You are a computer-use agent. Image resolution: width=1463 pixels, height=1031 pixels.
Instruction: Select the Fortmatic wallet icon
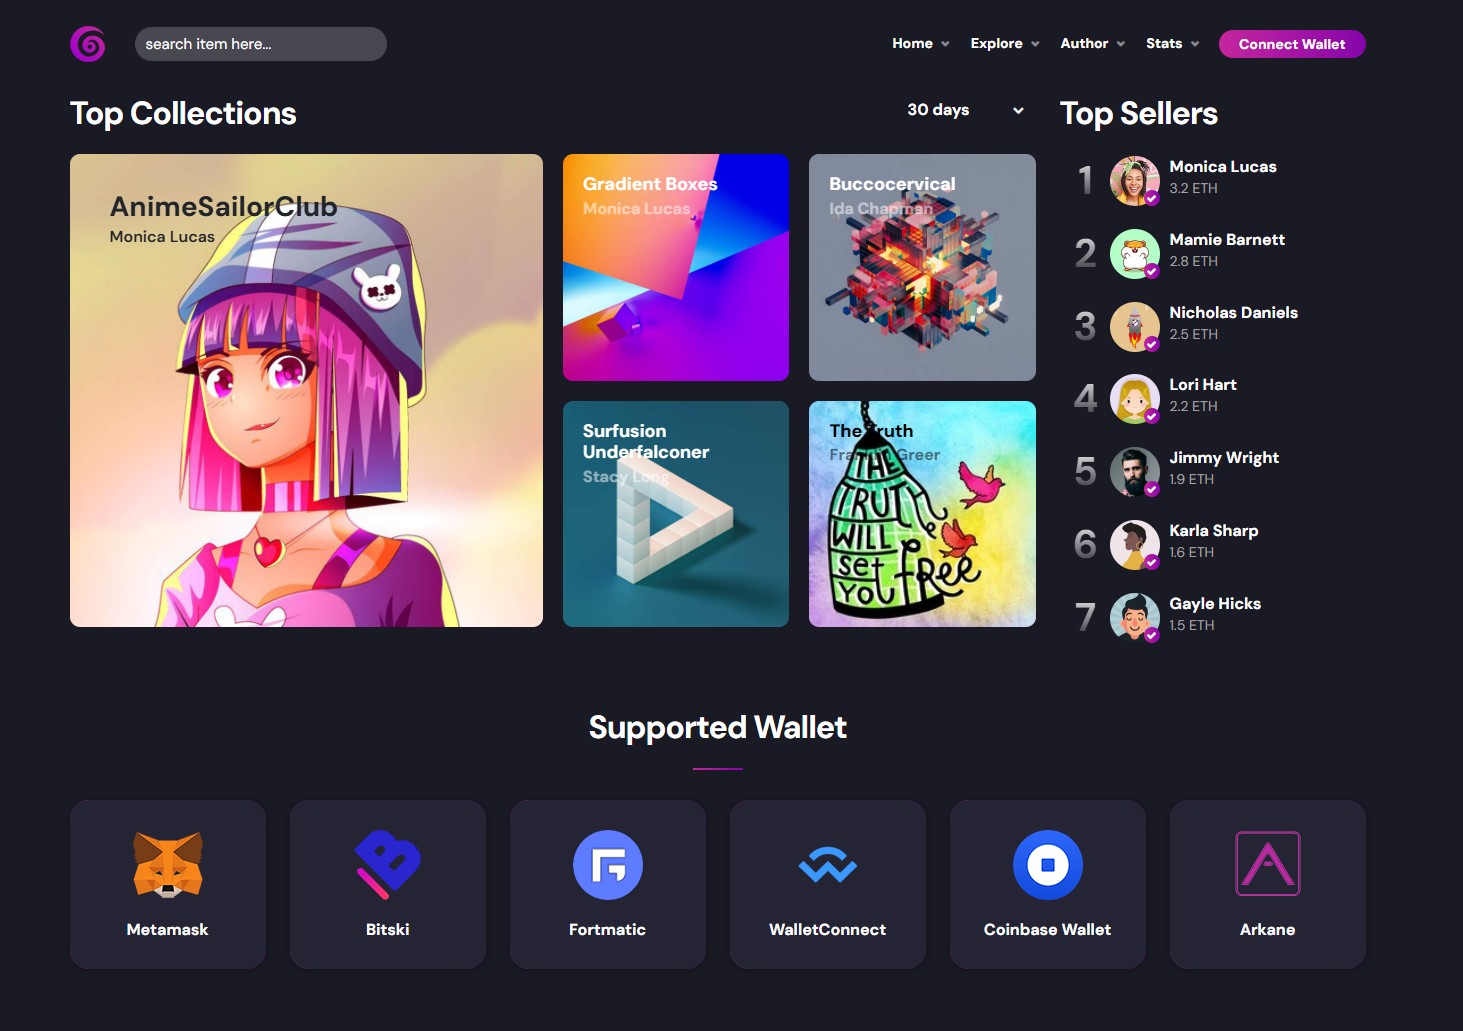tap(607, 864)
